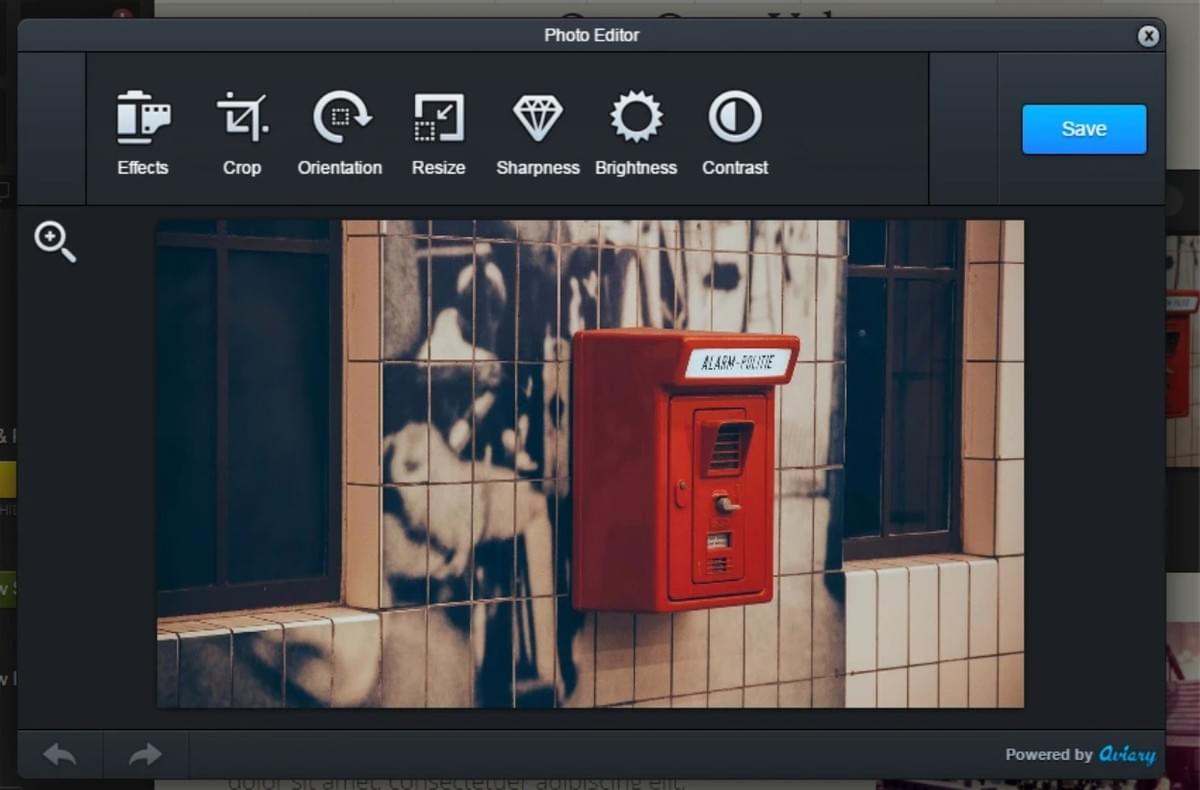Save the edited photo
Image resolution: width=1200 pixels, height=790 pixels.
coord(1084,129)
